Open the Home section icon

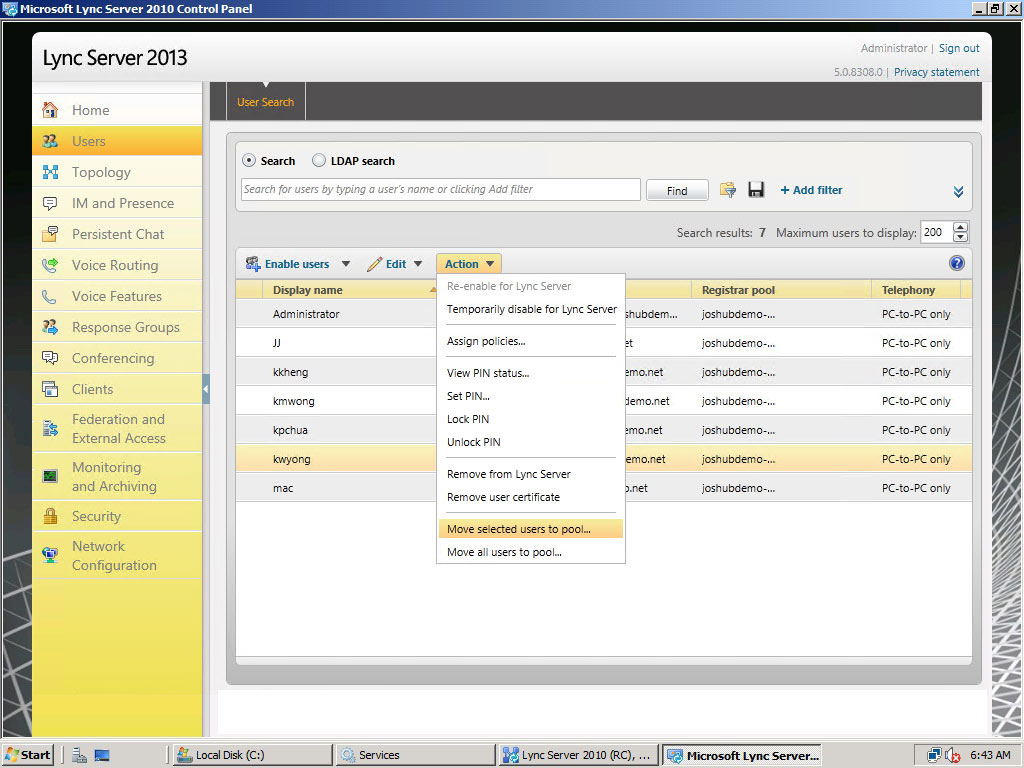tap(50, 110)
